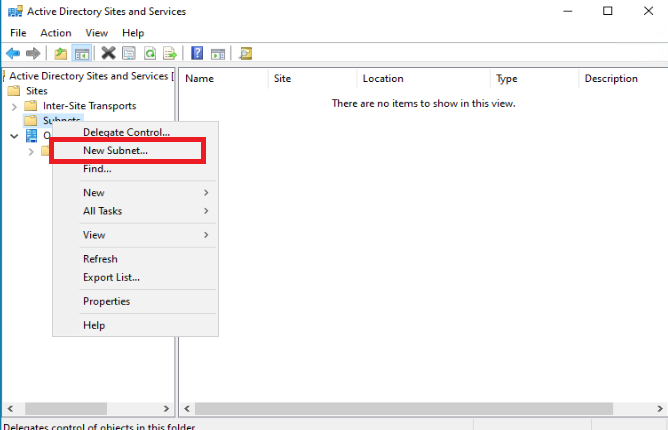This screenshot has width=668, height=430.
Task: Click the tree pane horizontal scrollbar thumb
Action: pos(66,409)
